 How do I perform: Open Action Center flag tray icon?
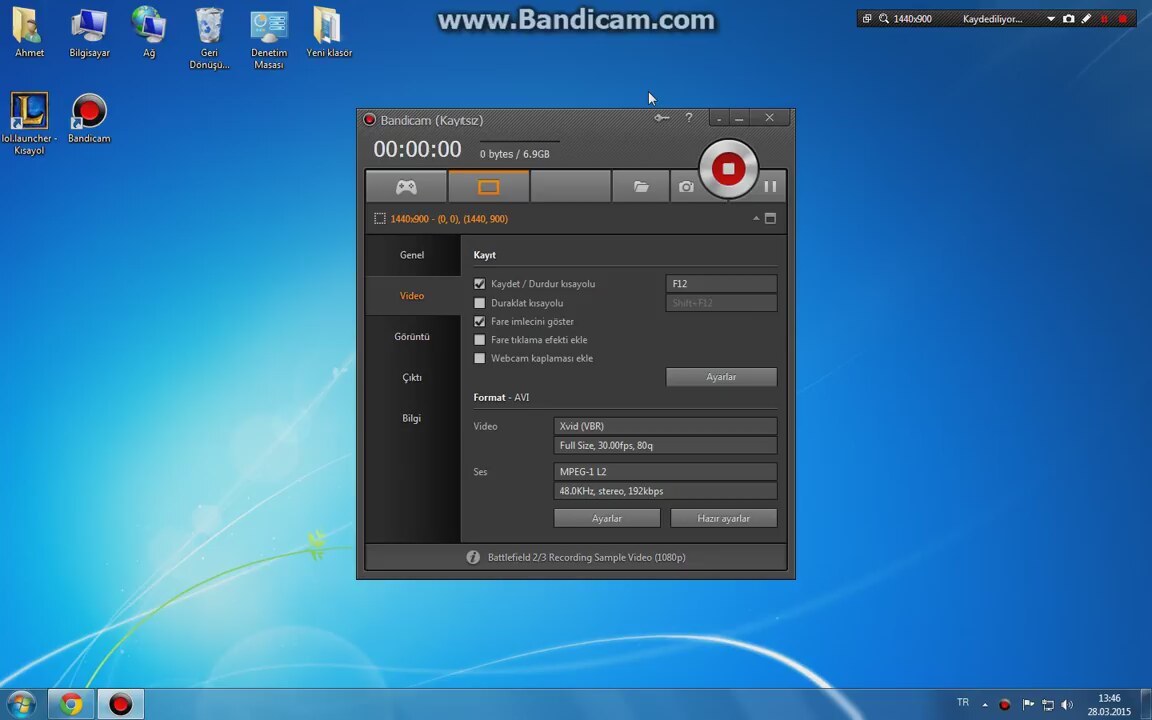click(1028, 705)
